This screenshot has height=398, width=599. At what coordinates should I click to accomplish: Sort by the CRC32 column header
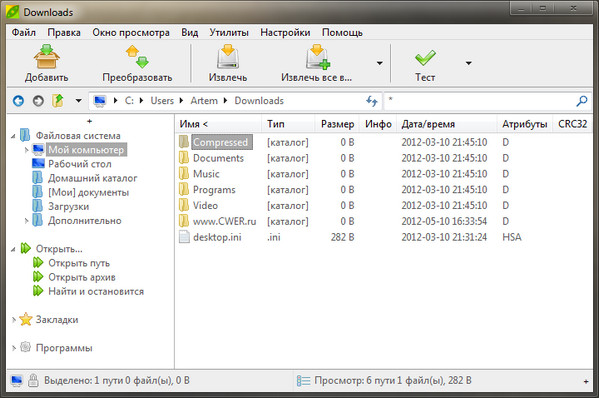pos(572,124)
